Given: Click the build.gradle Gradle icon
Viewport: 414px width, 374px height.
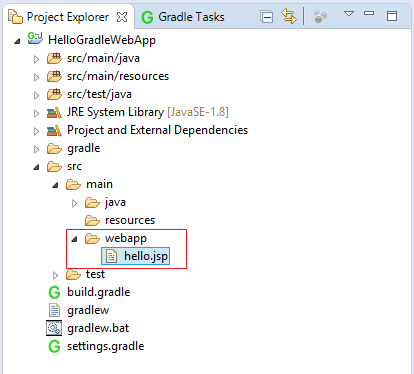Looking at the screenshot, I should tap(54, 292).
